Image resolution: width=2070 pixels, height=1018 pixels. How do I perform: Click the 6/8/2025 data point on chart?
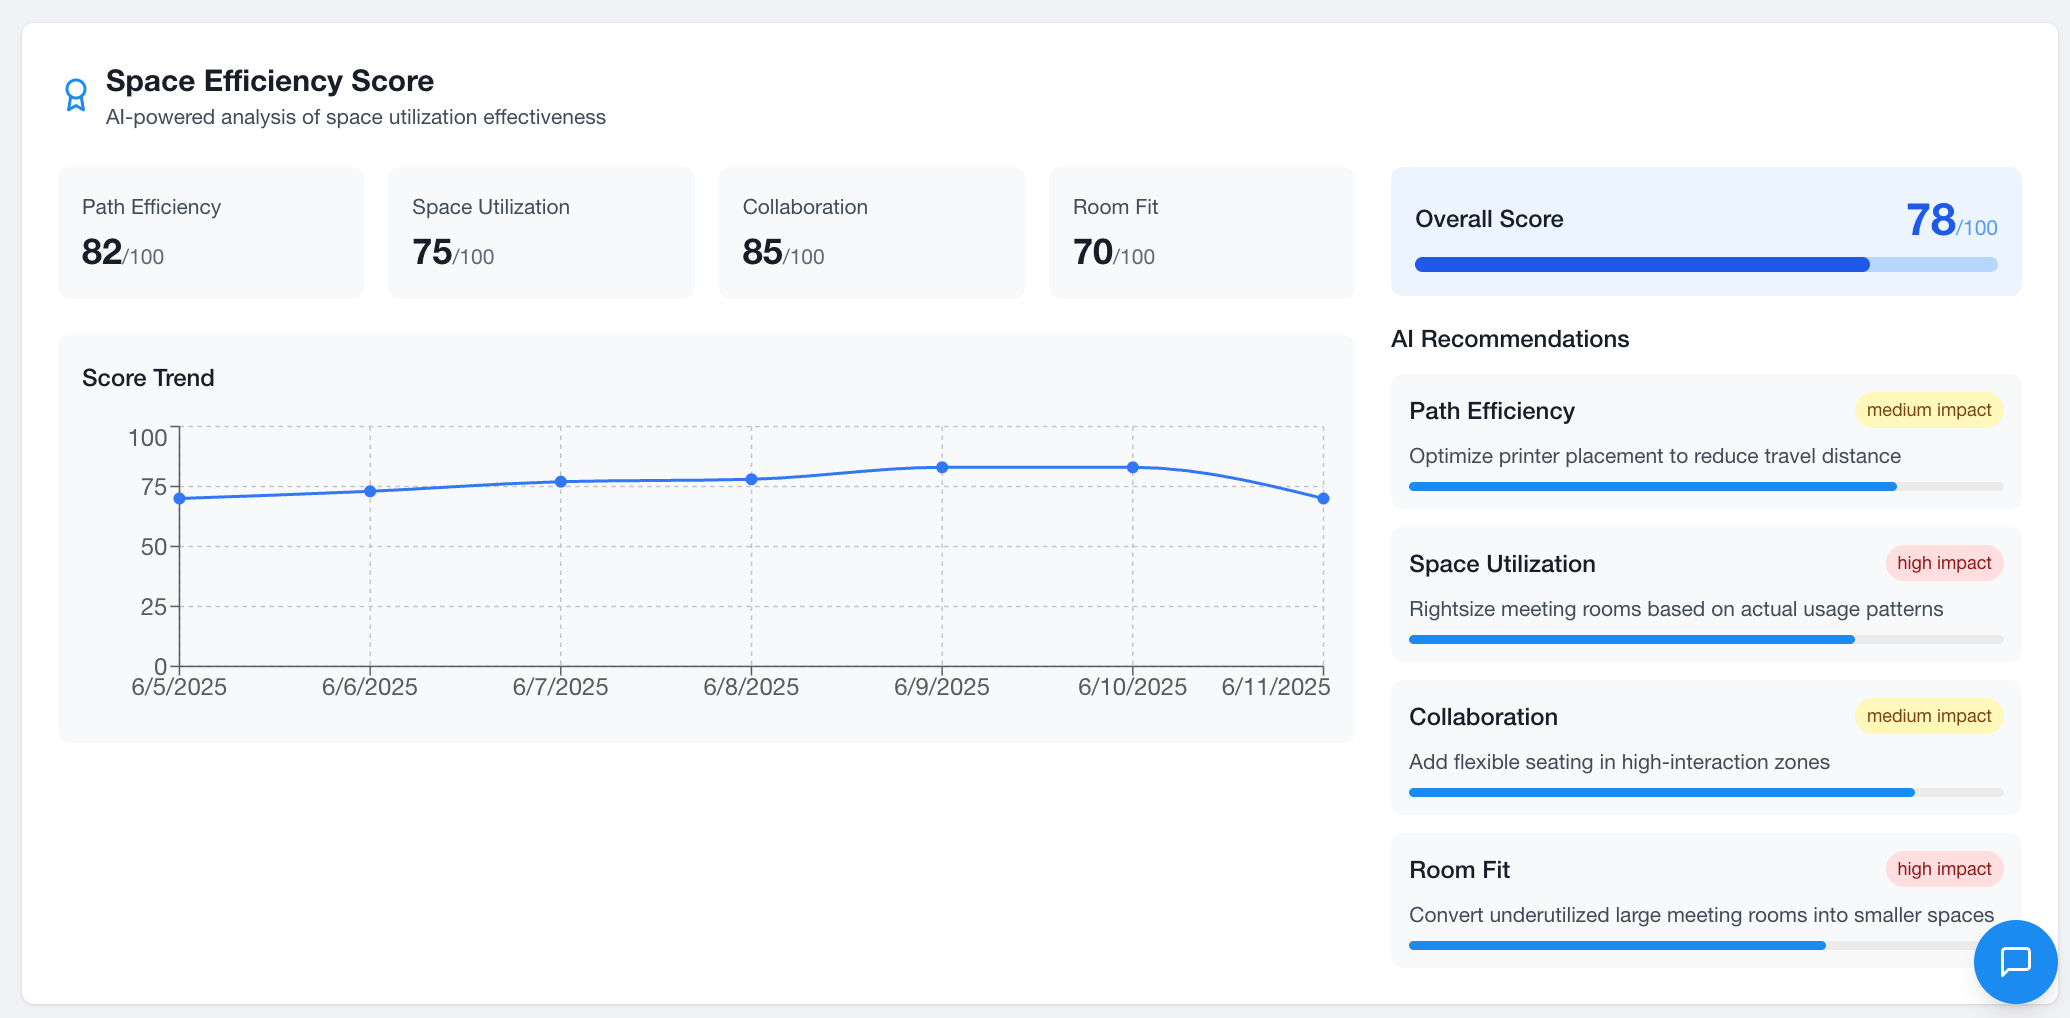pyautogui.click(x=752, y=480)
